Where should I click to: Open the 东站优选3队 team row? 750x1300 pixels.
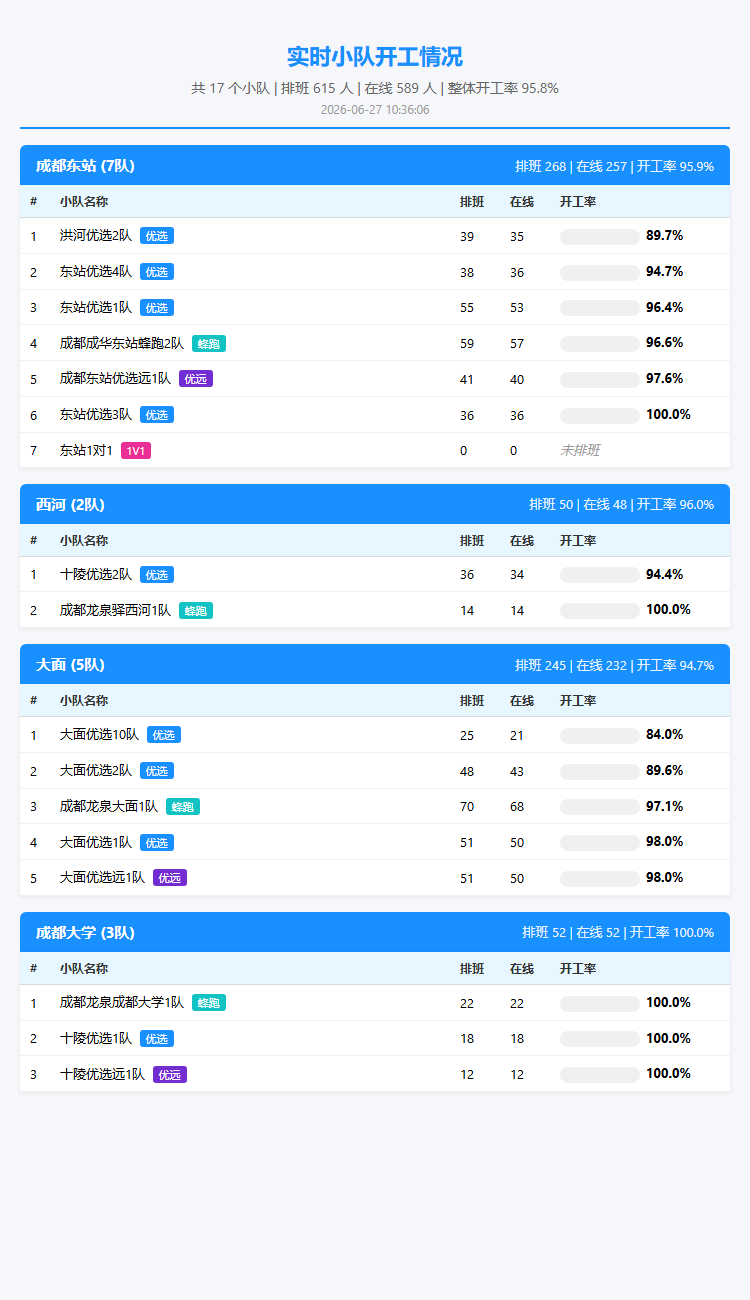[x=375, y=415]
